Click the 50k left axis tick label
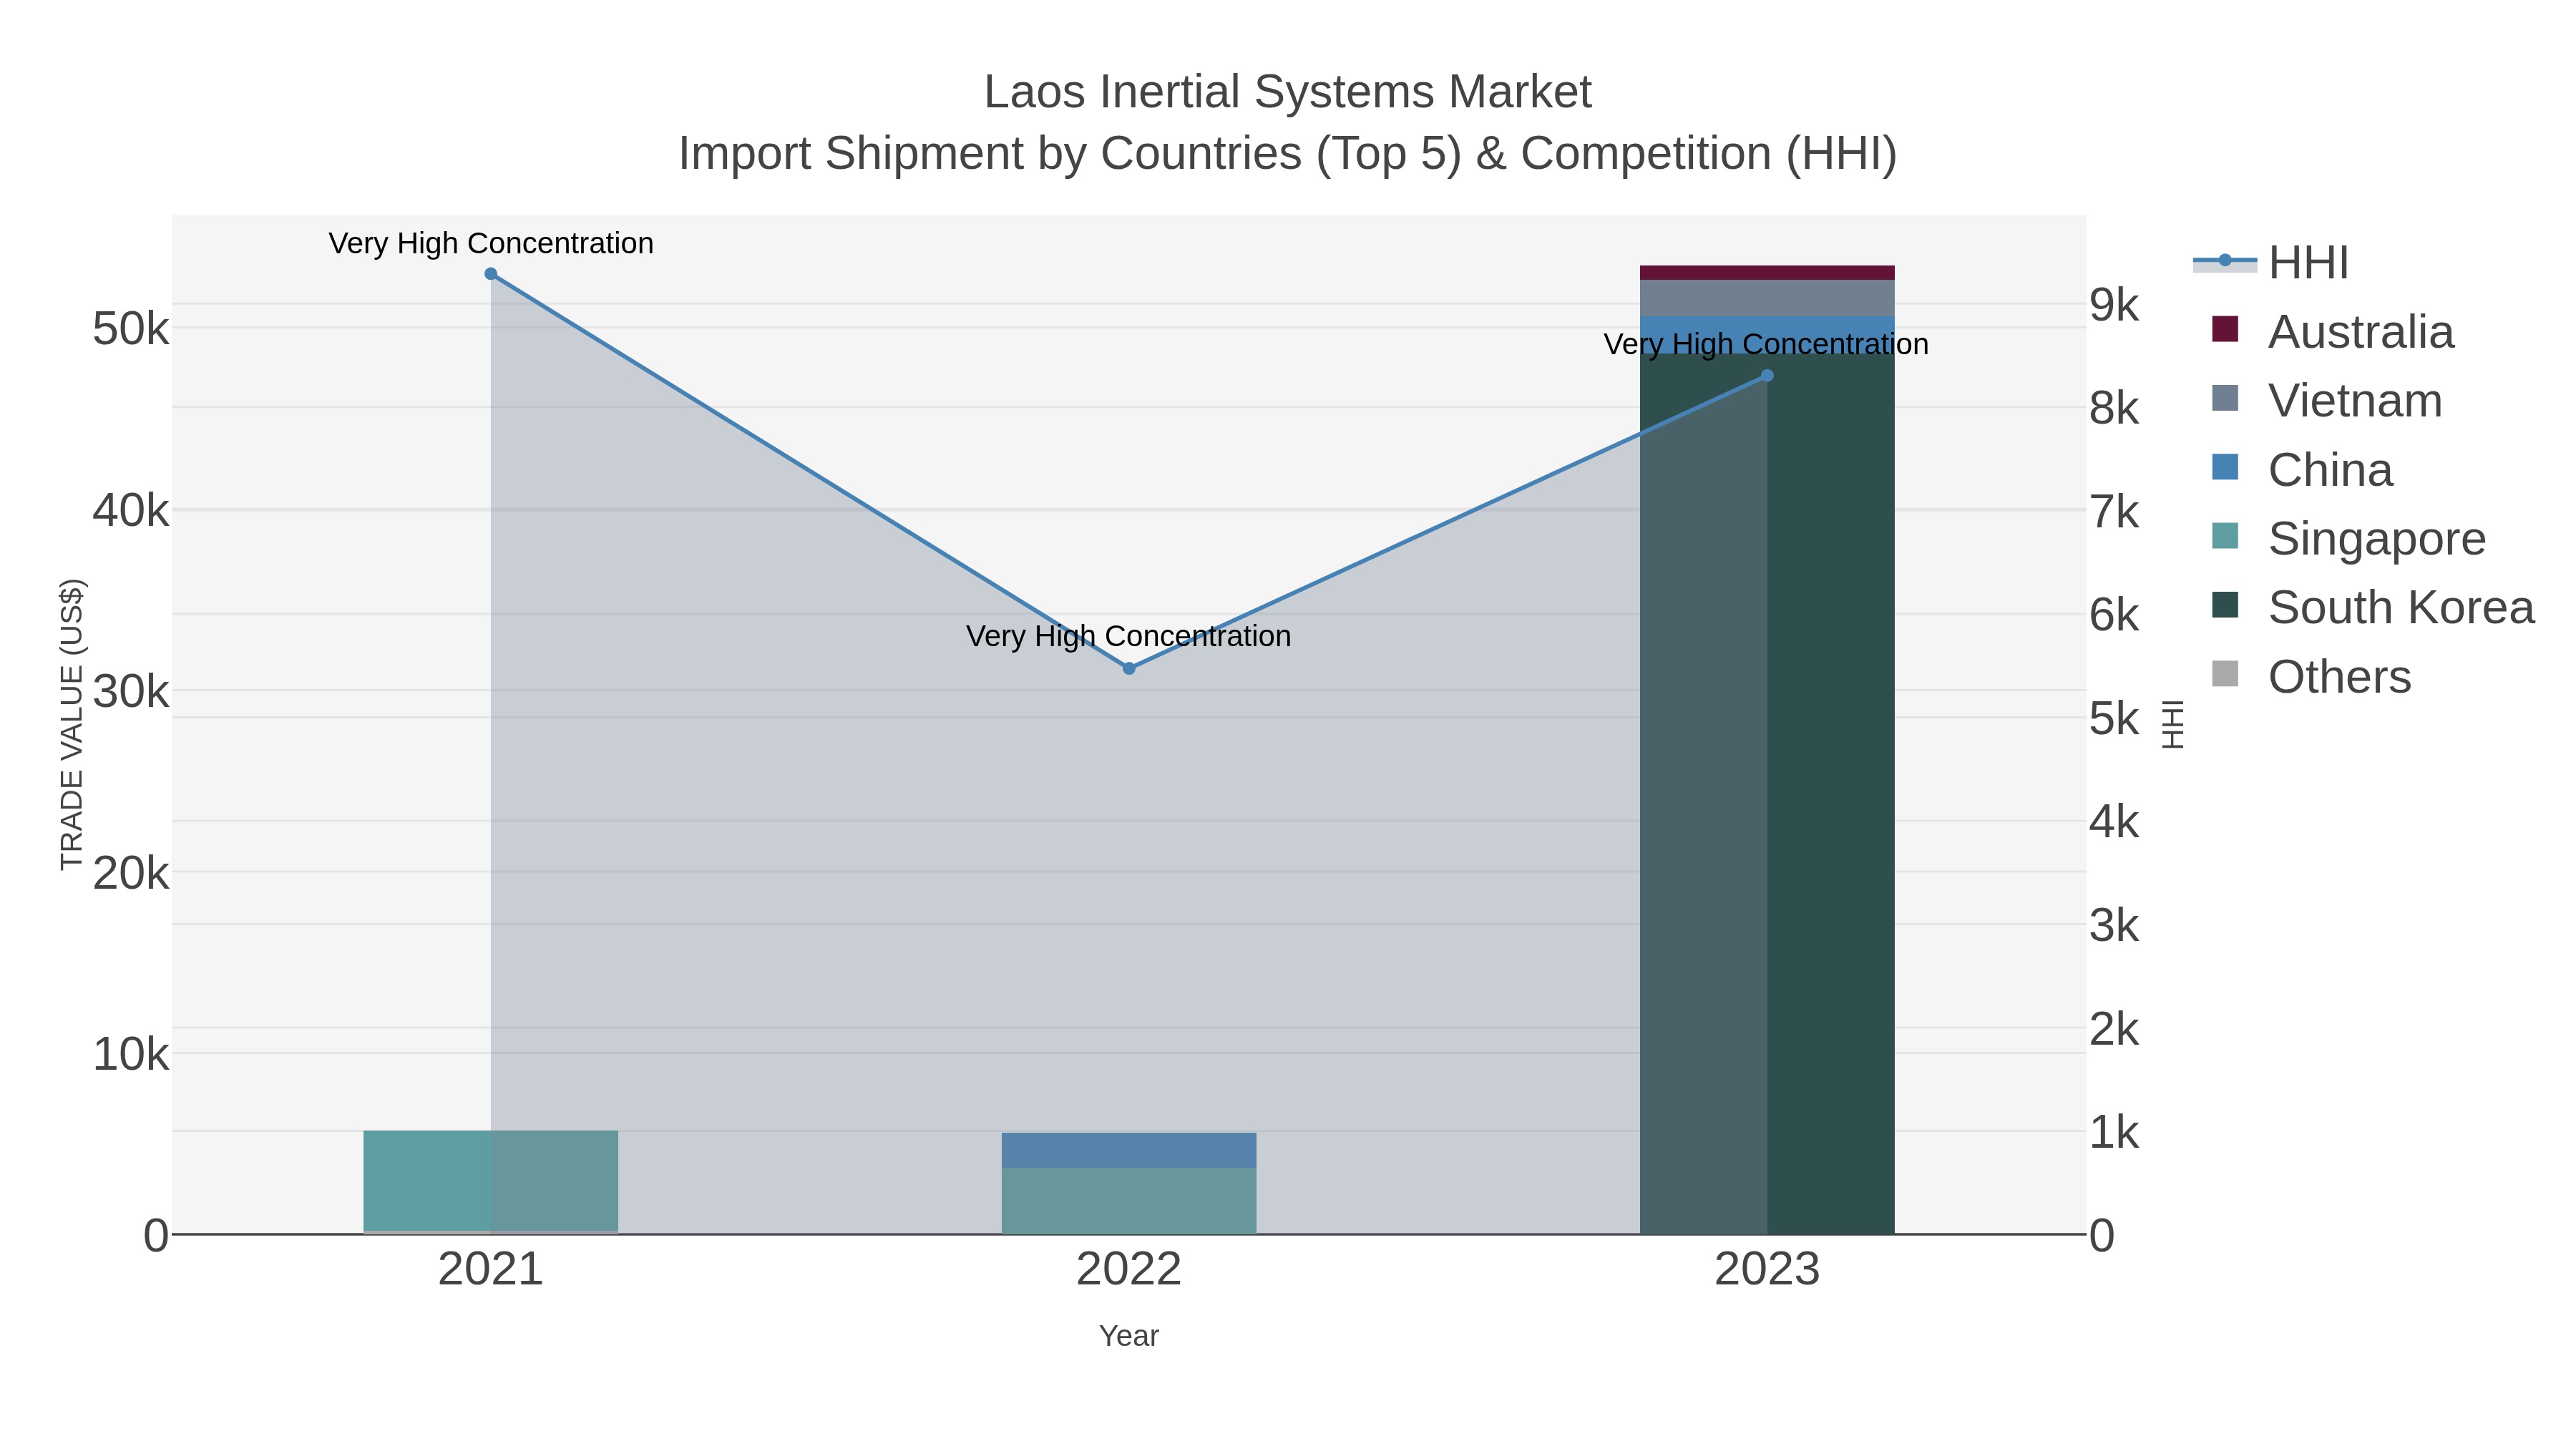This screenshot has width=2576, height=1449. (x=131, y=329)
